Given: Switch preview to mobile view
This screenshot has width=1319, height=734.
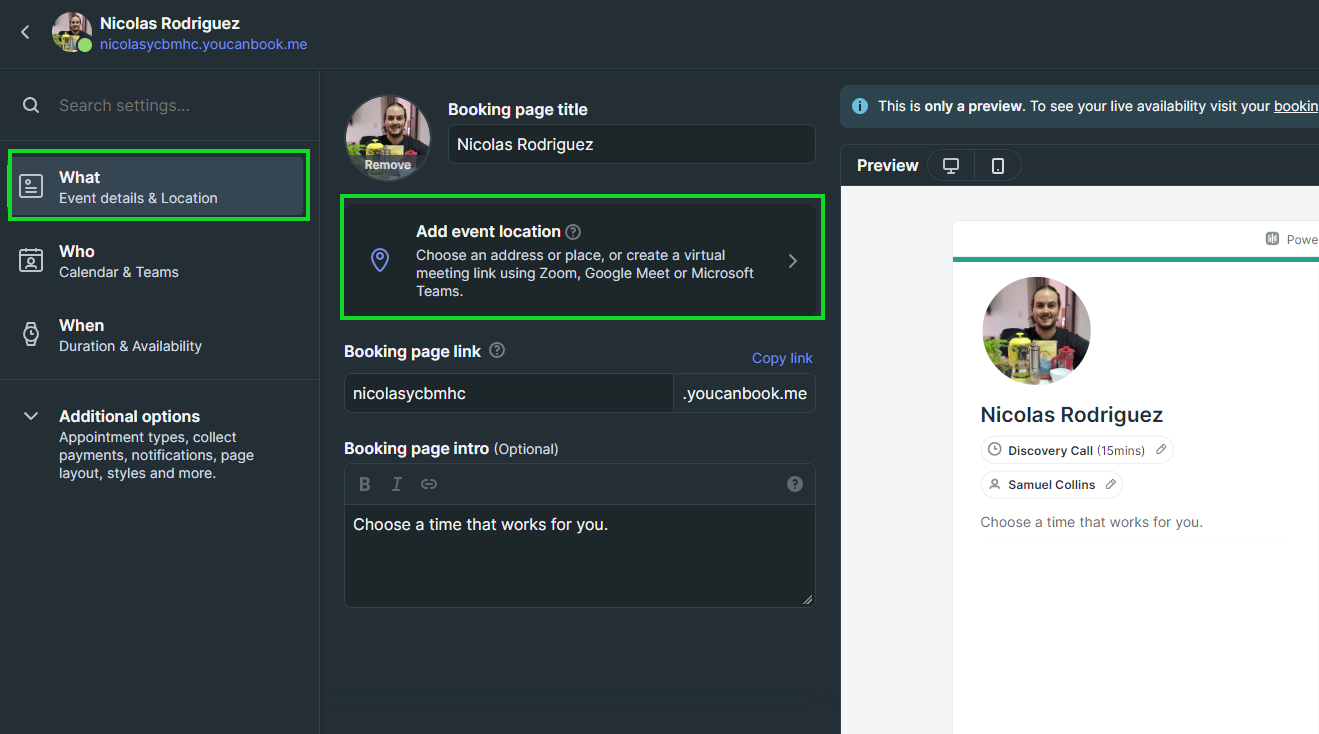Looking at the screenshot, I should pos(998,166).
